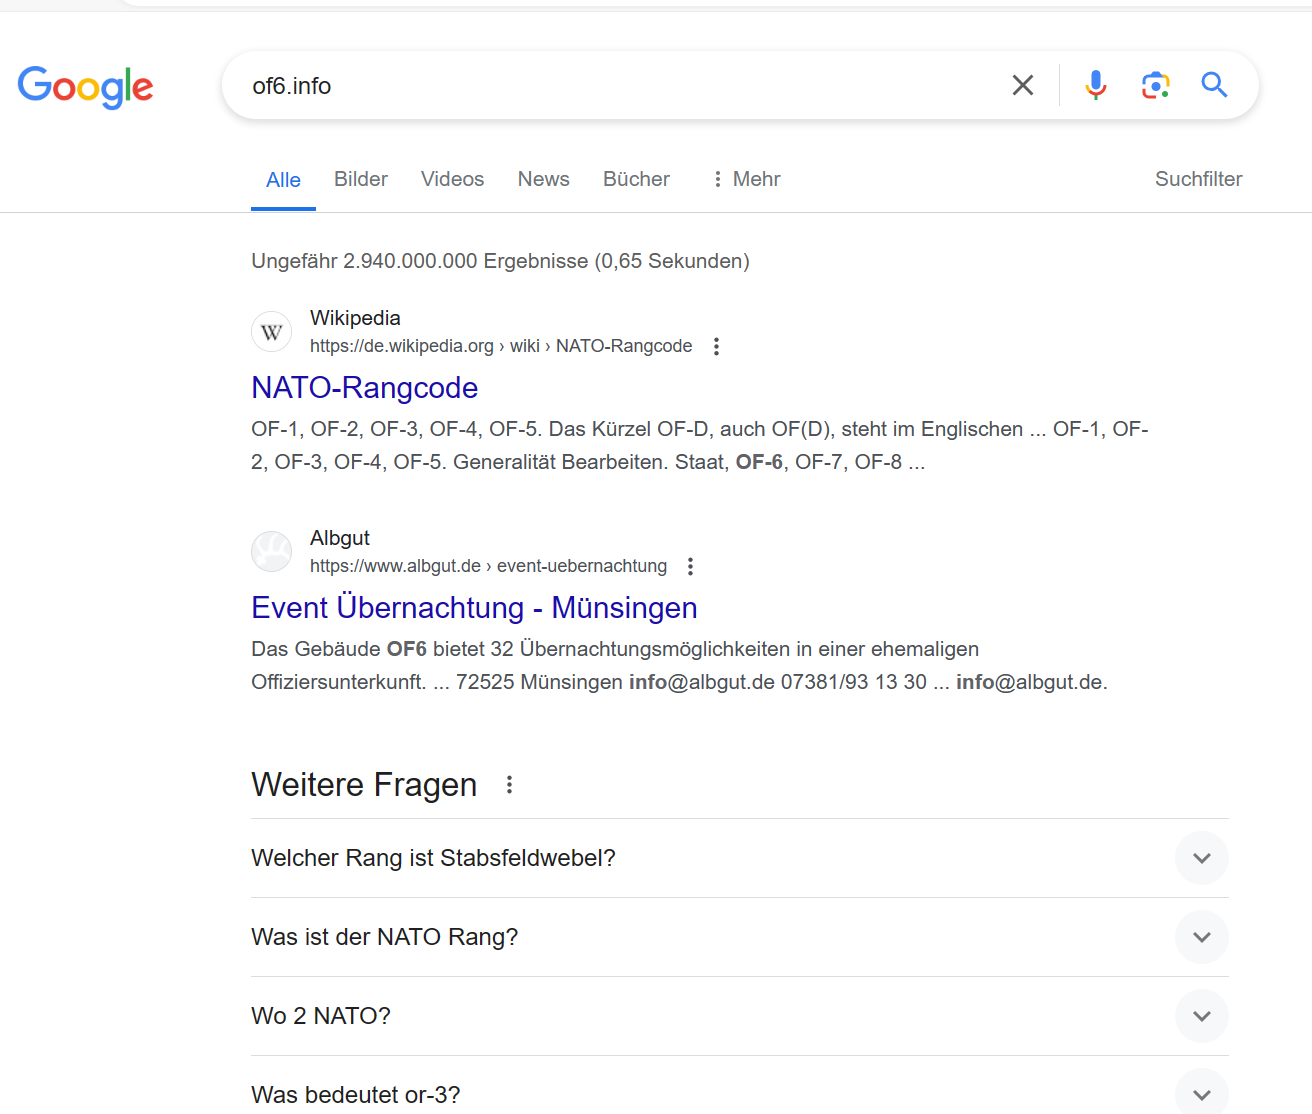This screenshot has width=1312, height=1114.
Task: Click the Albgut snippet text 'Das Gebäude OF6 bietet'
Action: coord(679,666)
